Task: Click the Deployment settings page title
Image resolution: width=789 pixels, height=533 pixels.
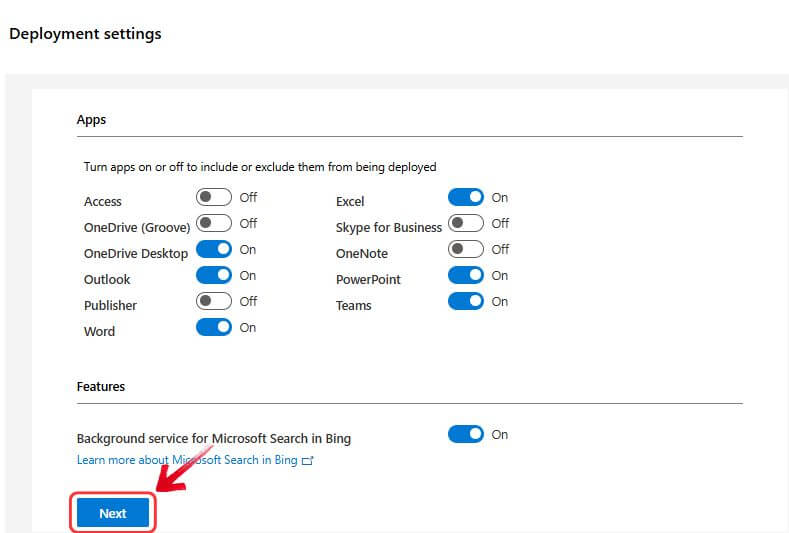Action: pos(85,34)
